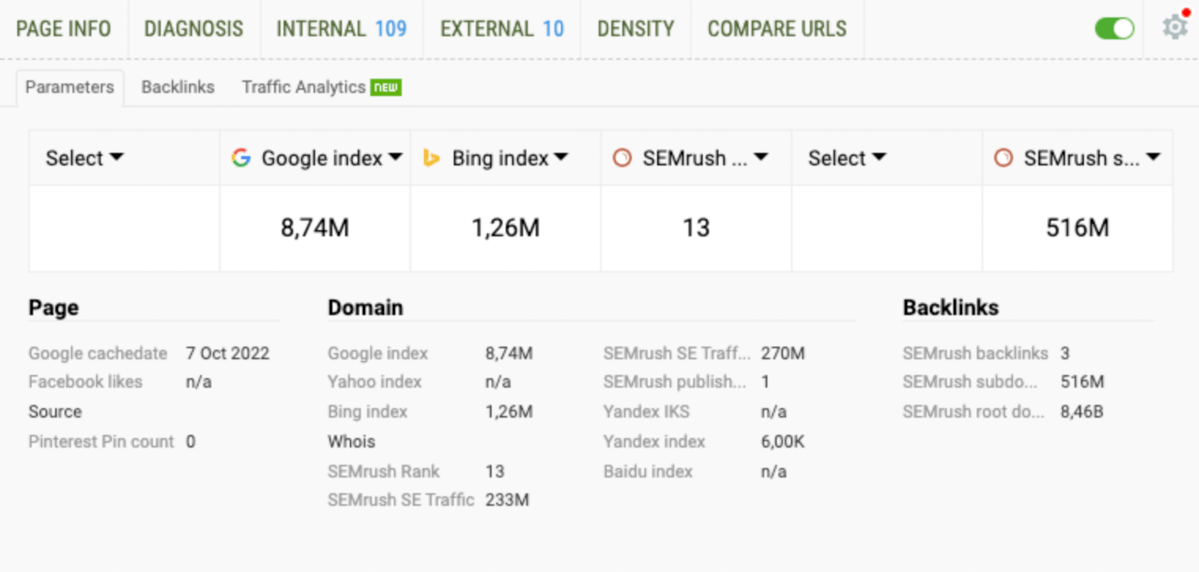Screen dimensions: 1199x572
Task: Click the 'SEMrush root do...' value 8,46B
Action: coord(1082,411)
